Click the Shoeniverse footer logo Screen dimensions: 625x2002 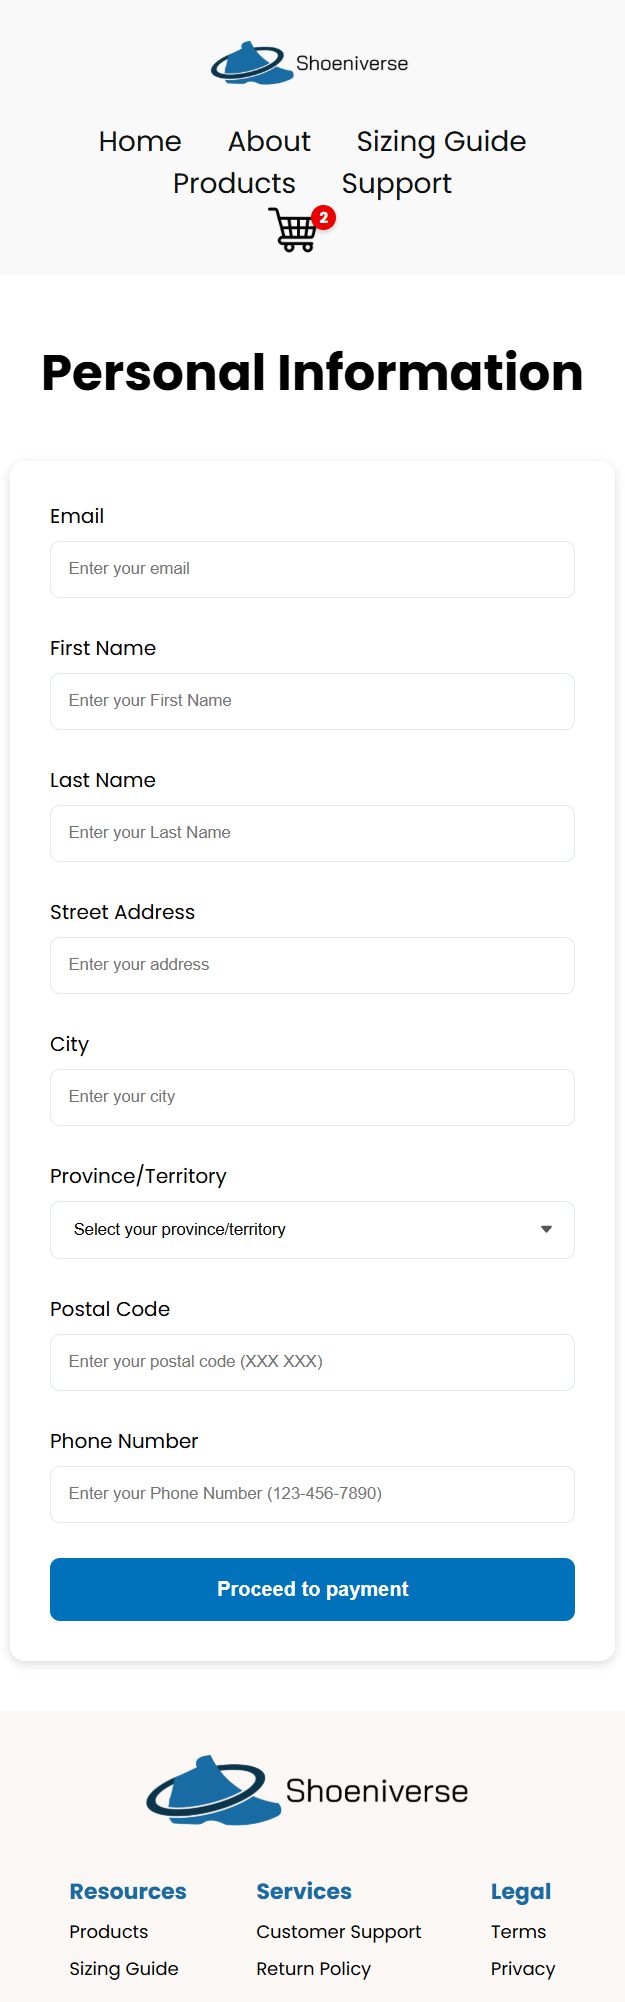(x=308, y=1790)
